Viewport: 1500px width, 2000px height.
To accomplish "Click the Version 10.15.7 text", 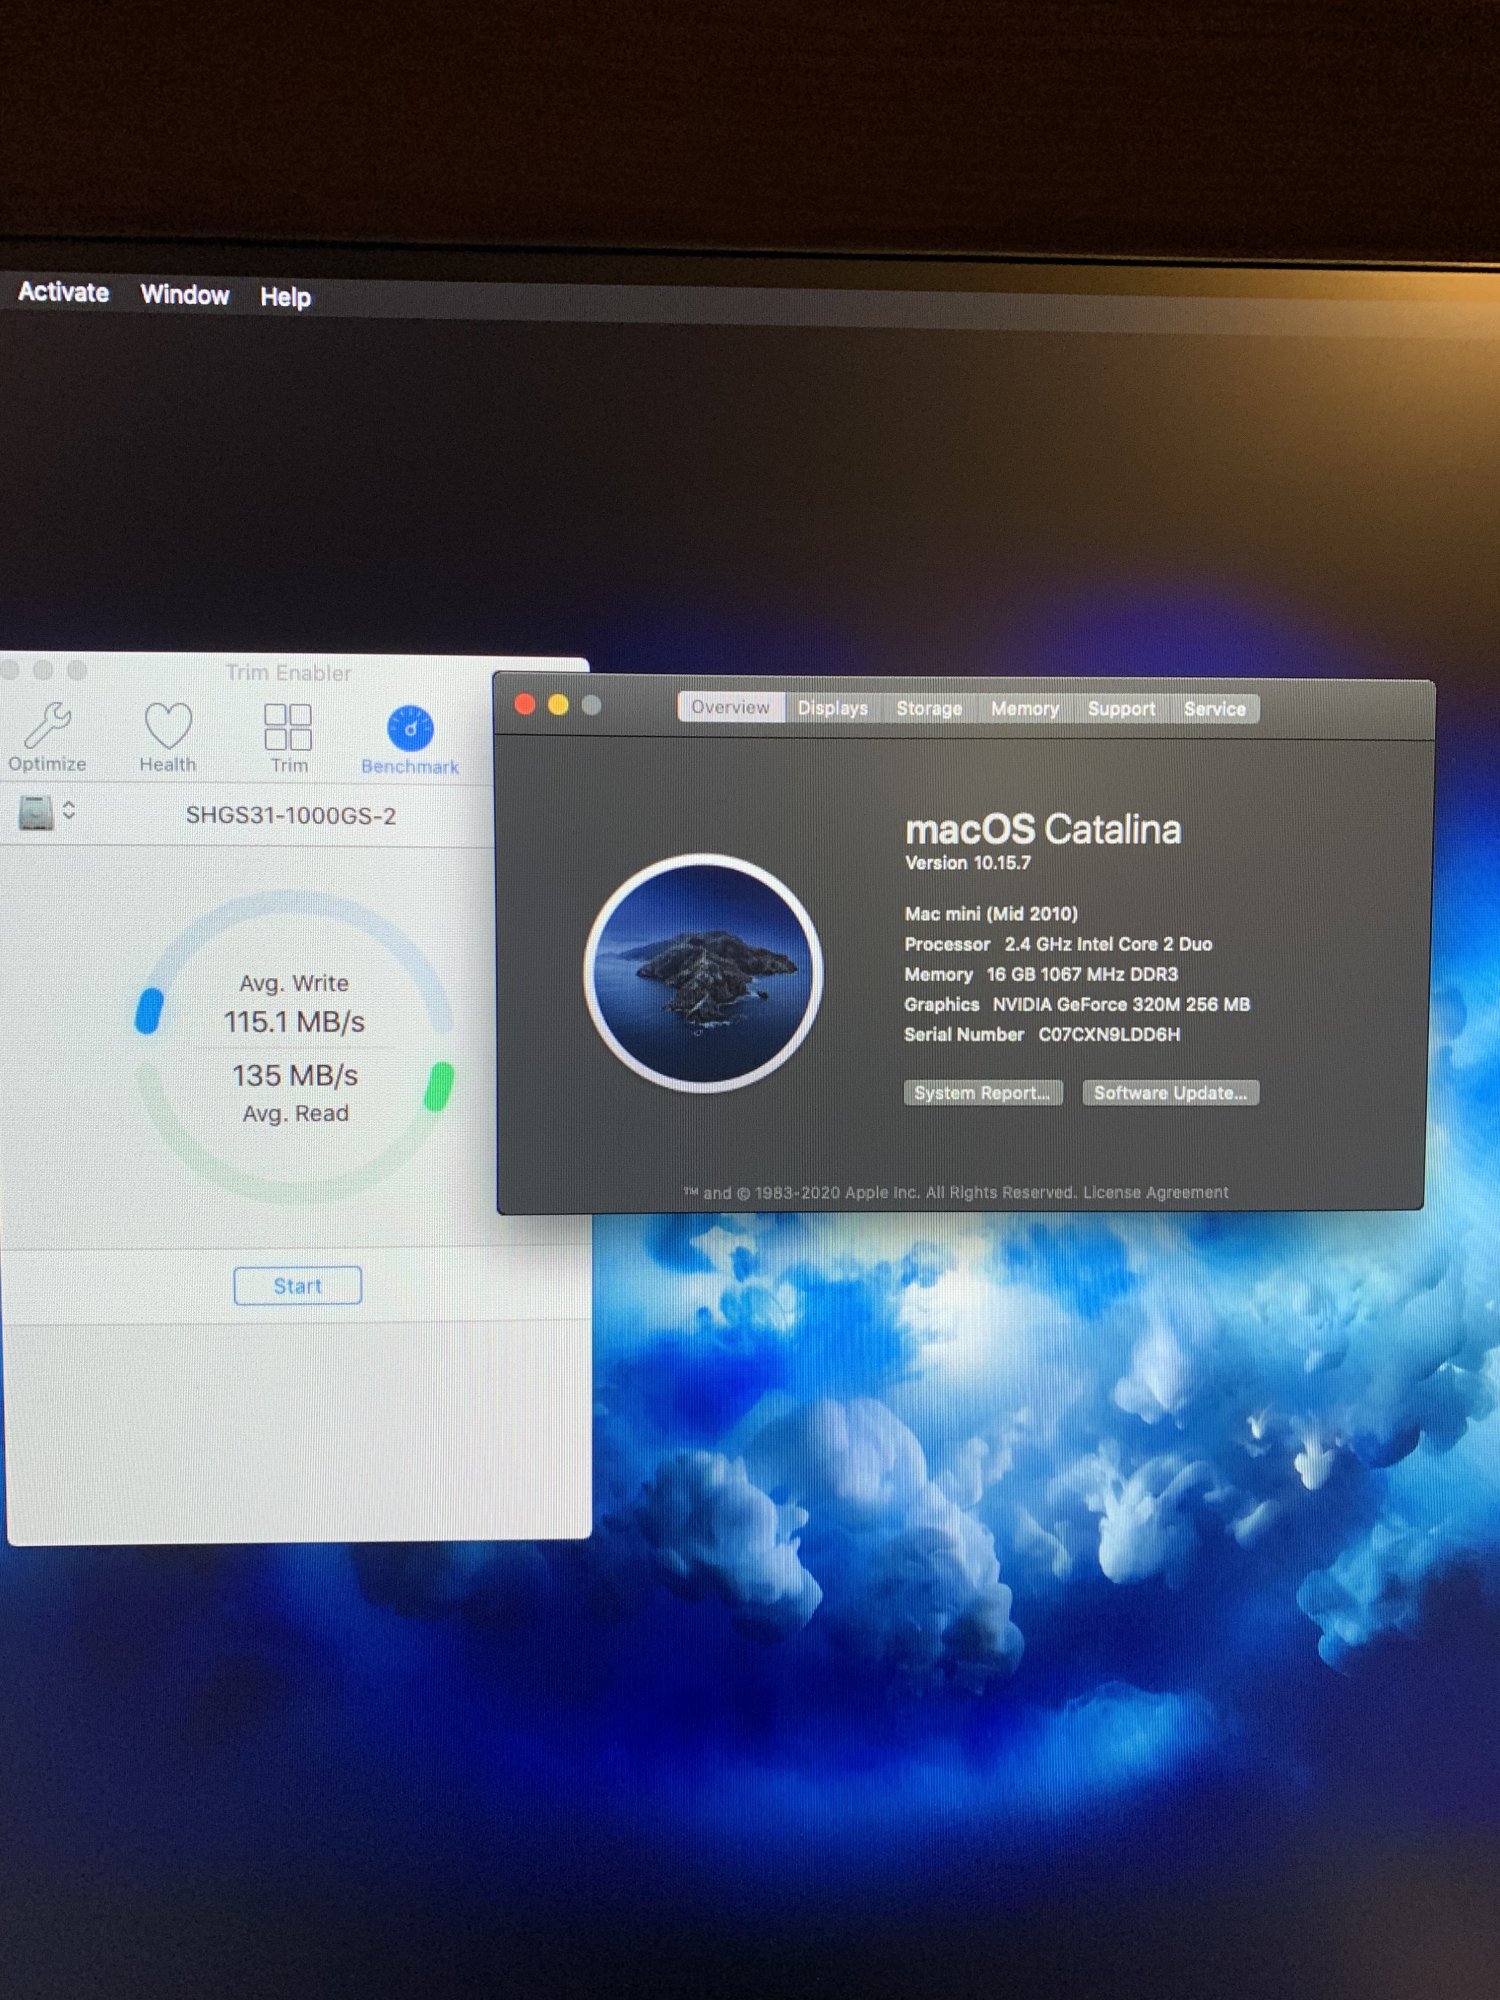I will coord(967,863).
